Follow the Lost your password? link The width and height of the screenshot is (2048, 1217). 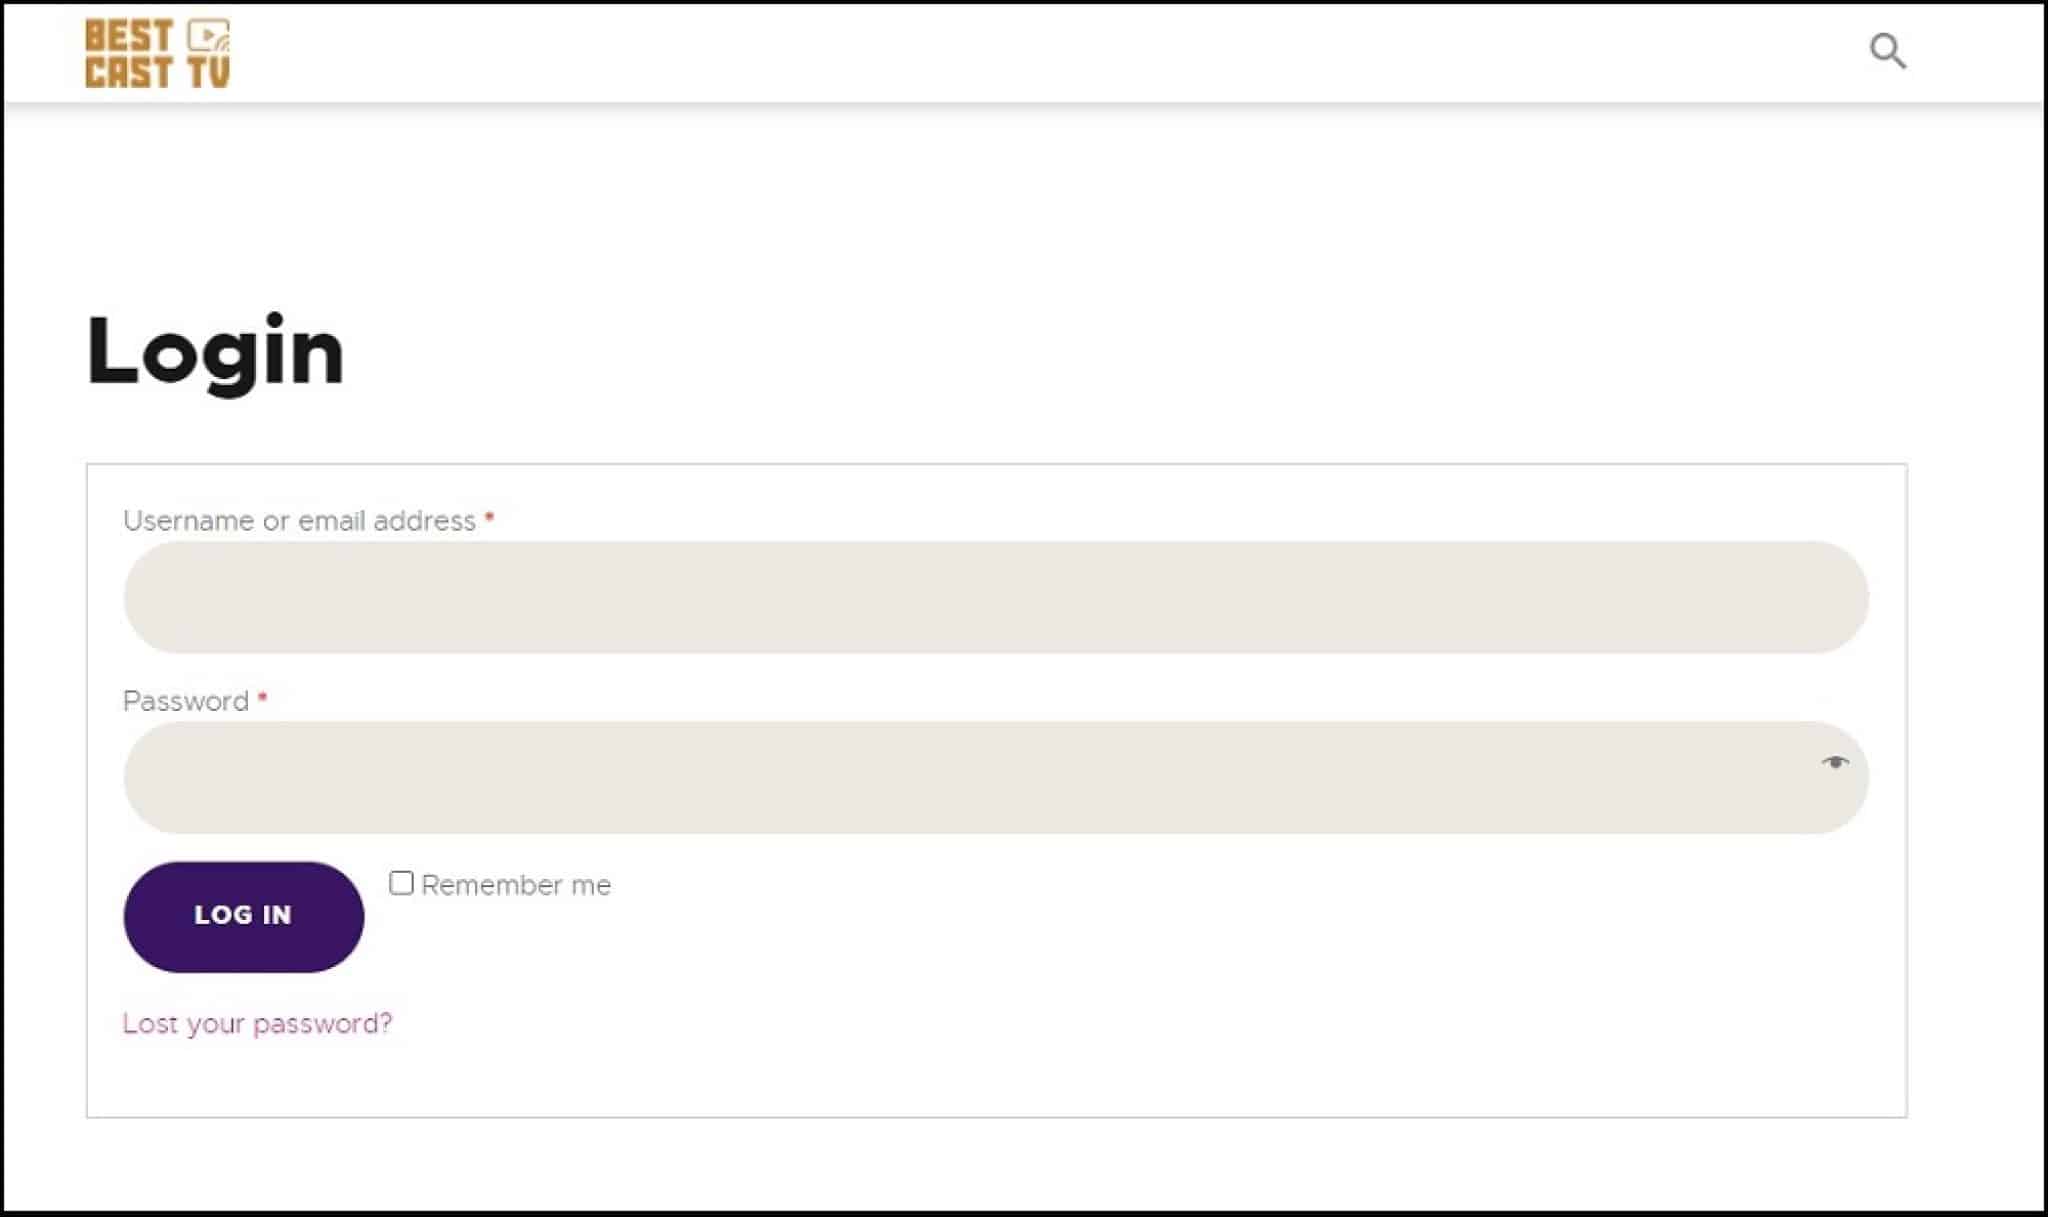[x=257, y=1024]
